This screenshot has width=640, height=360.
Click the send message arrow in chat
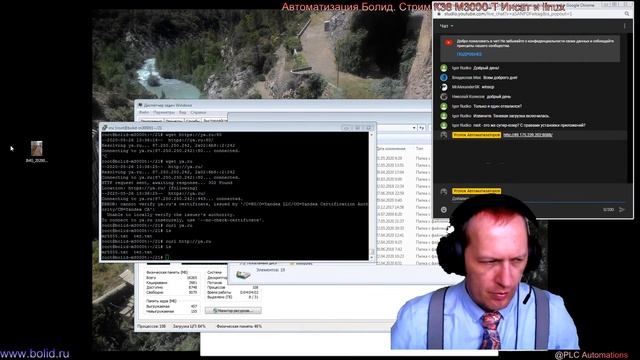tap(622, 209)
